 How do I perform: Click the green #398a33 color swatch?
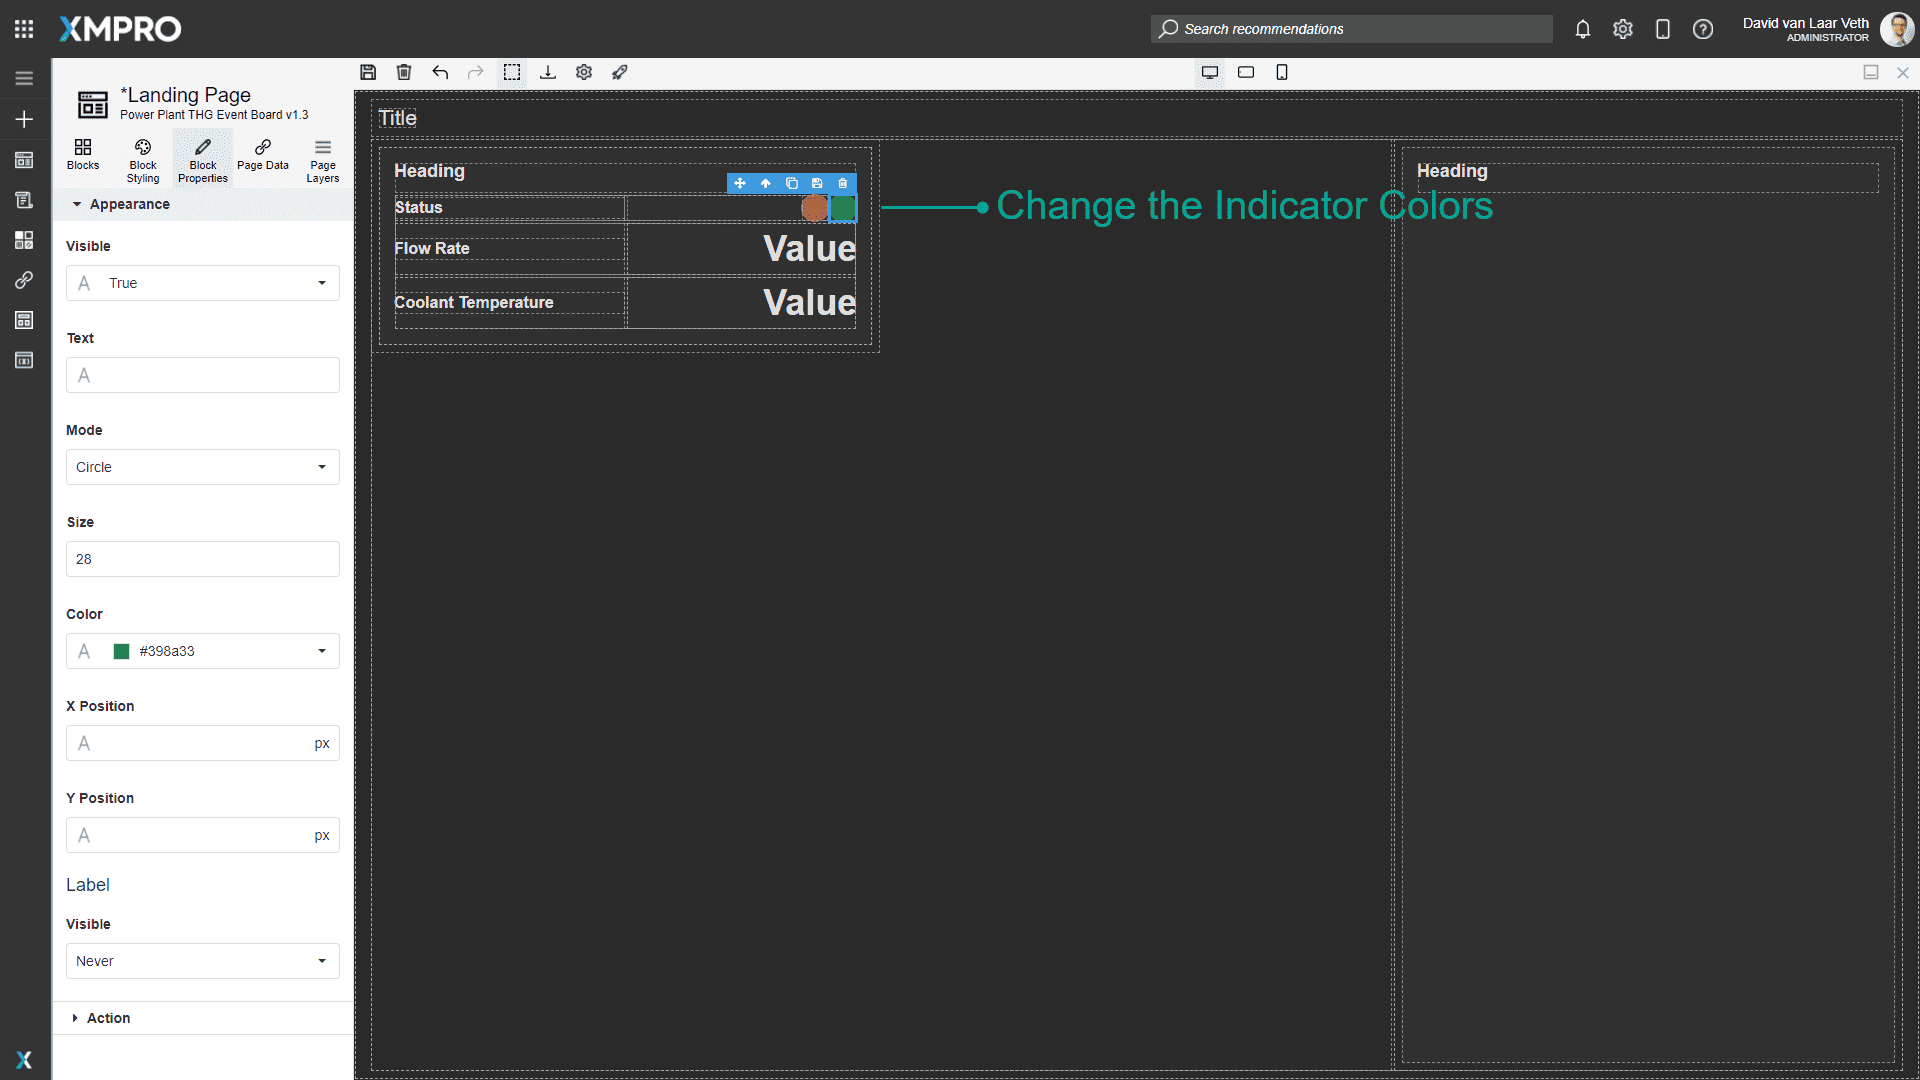click(122, 651)
